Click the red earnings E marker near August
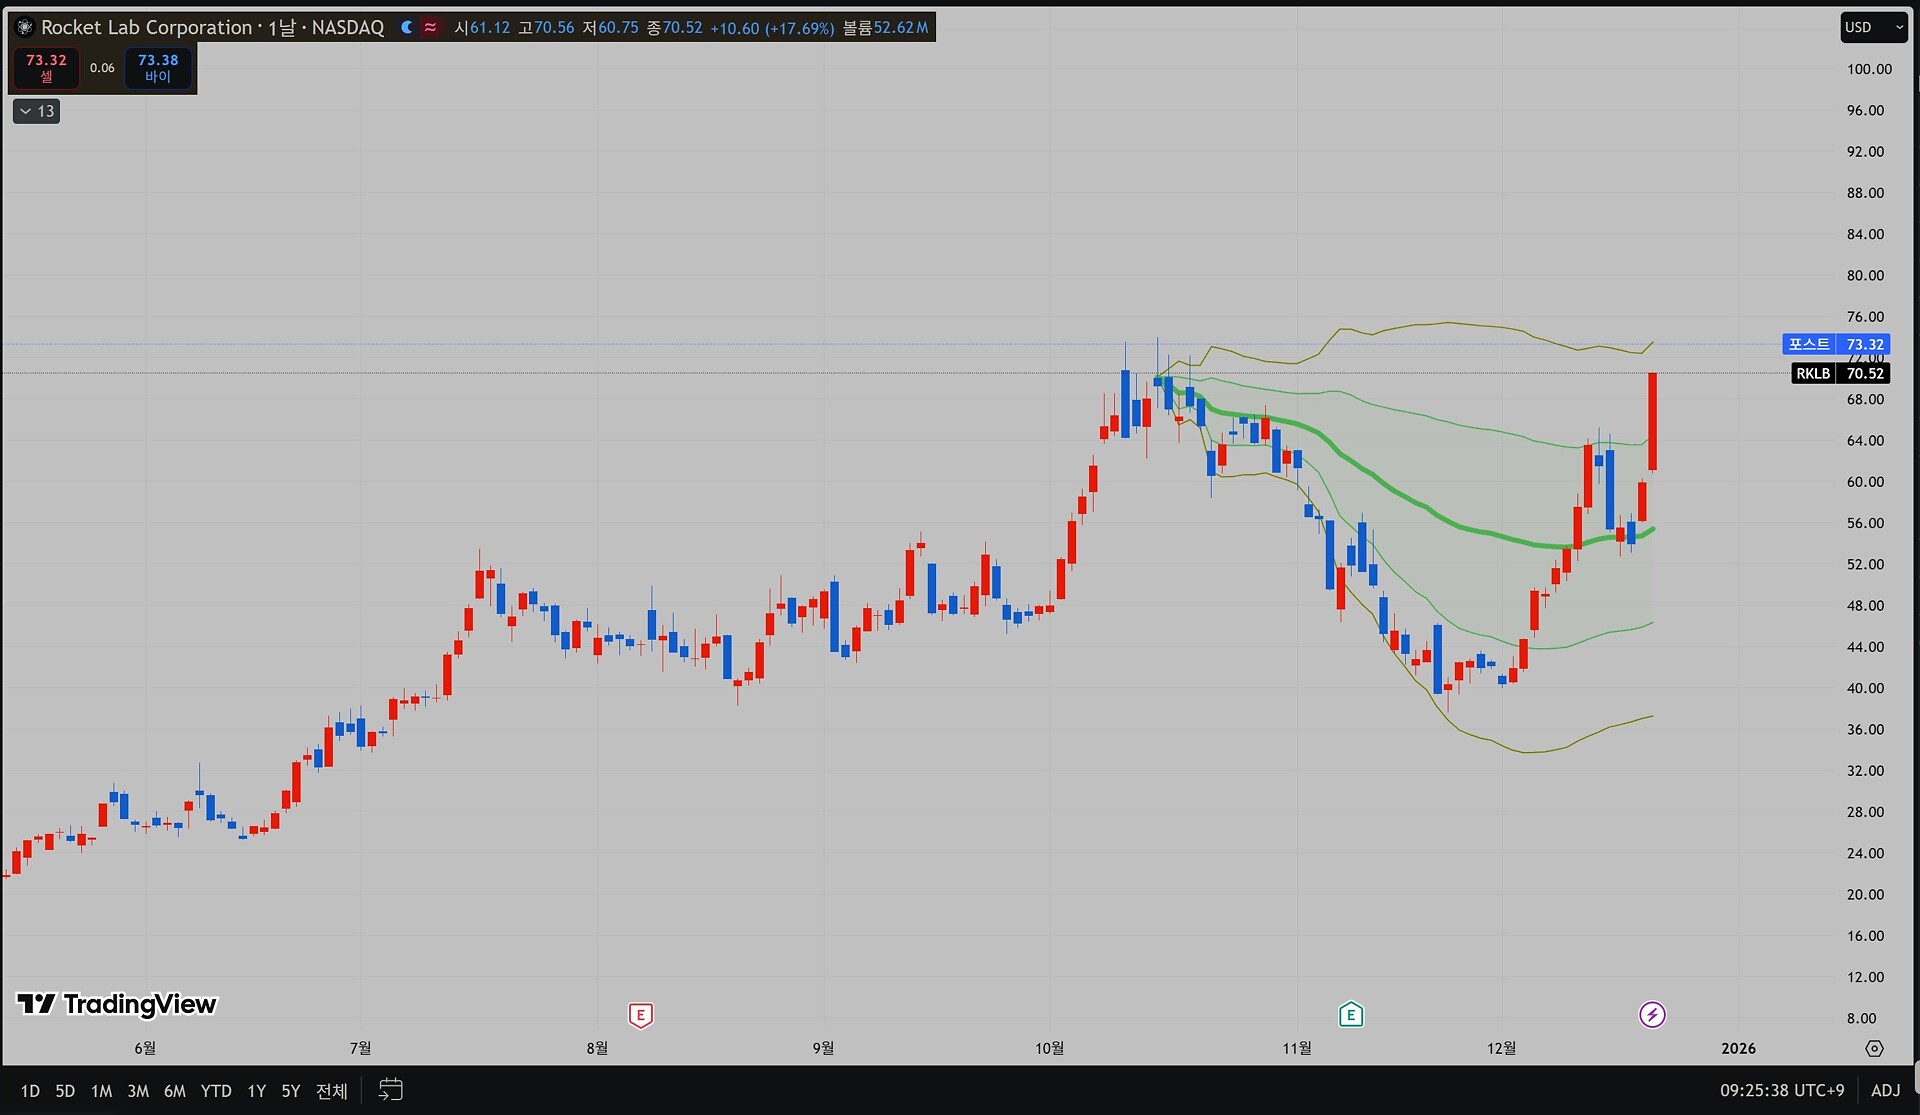 pyautogui.click(x=641, y=1016)
